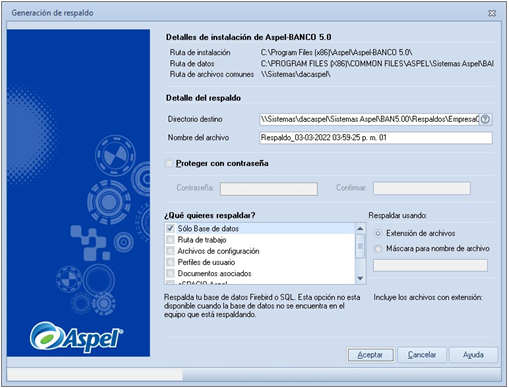
Task: Click the list scroll down arrow
Action: coord(360,278)
